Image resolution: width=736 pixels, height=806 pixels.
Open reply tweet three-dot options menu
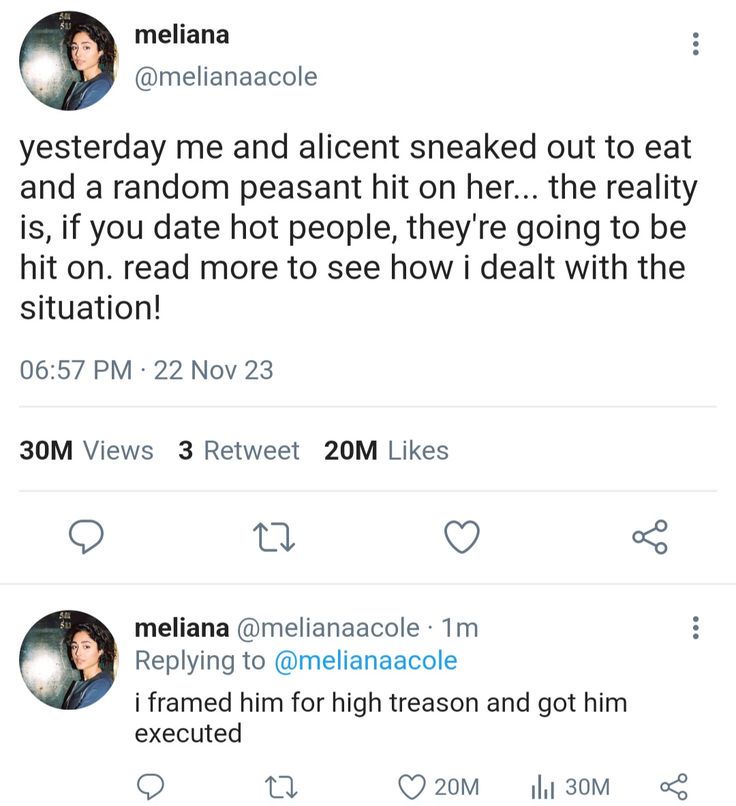[696, 629]
